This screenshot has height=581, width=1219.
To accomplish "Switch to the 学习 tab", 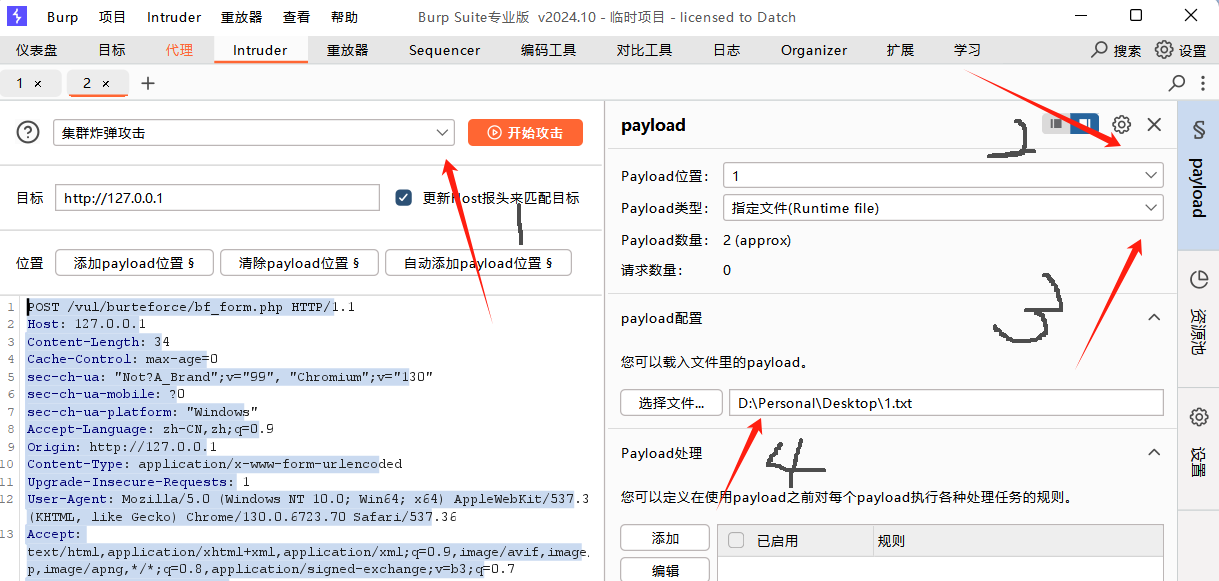I will (967, 50).
